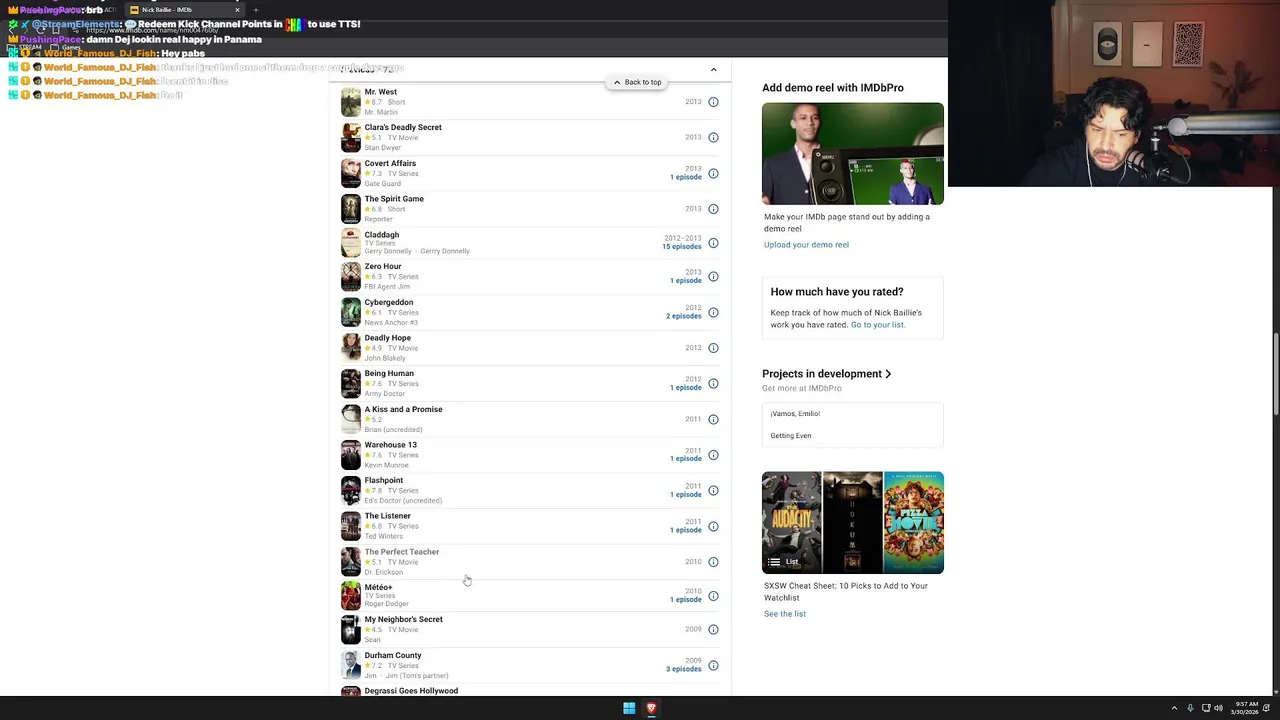Screen dimensions: 1280x720
Task: Open The Perfect Teacher title link
Action: [x=401, y=552]
